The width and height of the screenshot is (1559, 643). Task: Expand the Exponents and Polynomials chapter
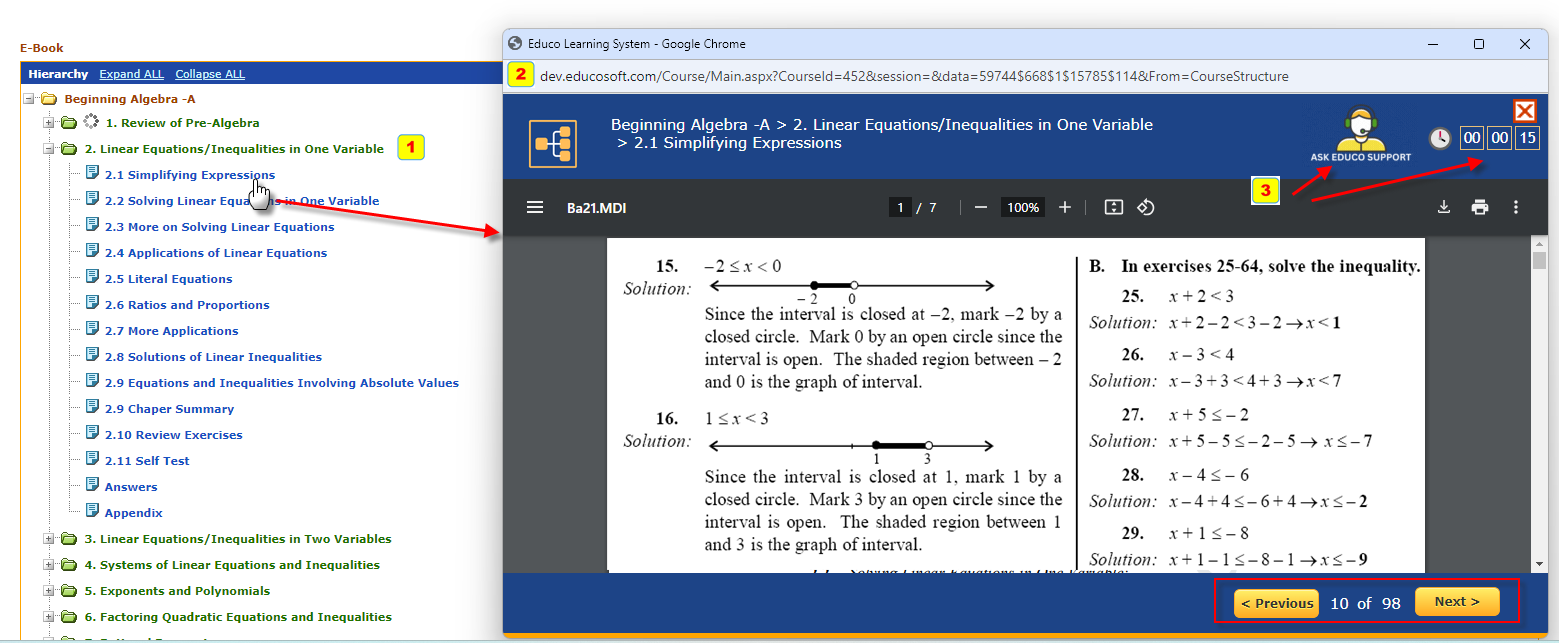point(48,592)
